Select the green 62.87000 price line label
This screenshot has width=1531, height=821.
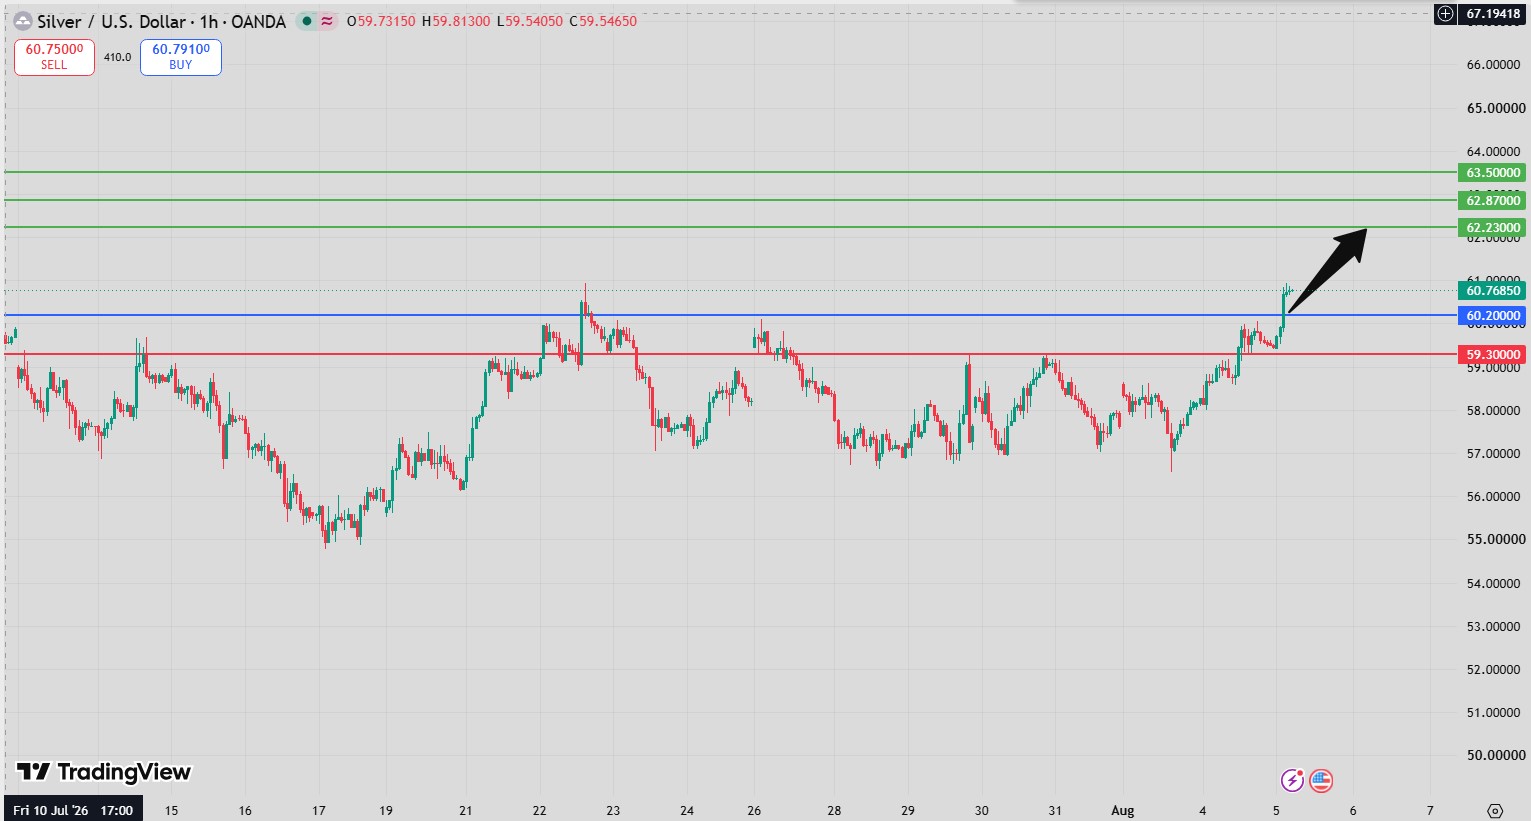pos(1493,201)
